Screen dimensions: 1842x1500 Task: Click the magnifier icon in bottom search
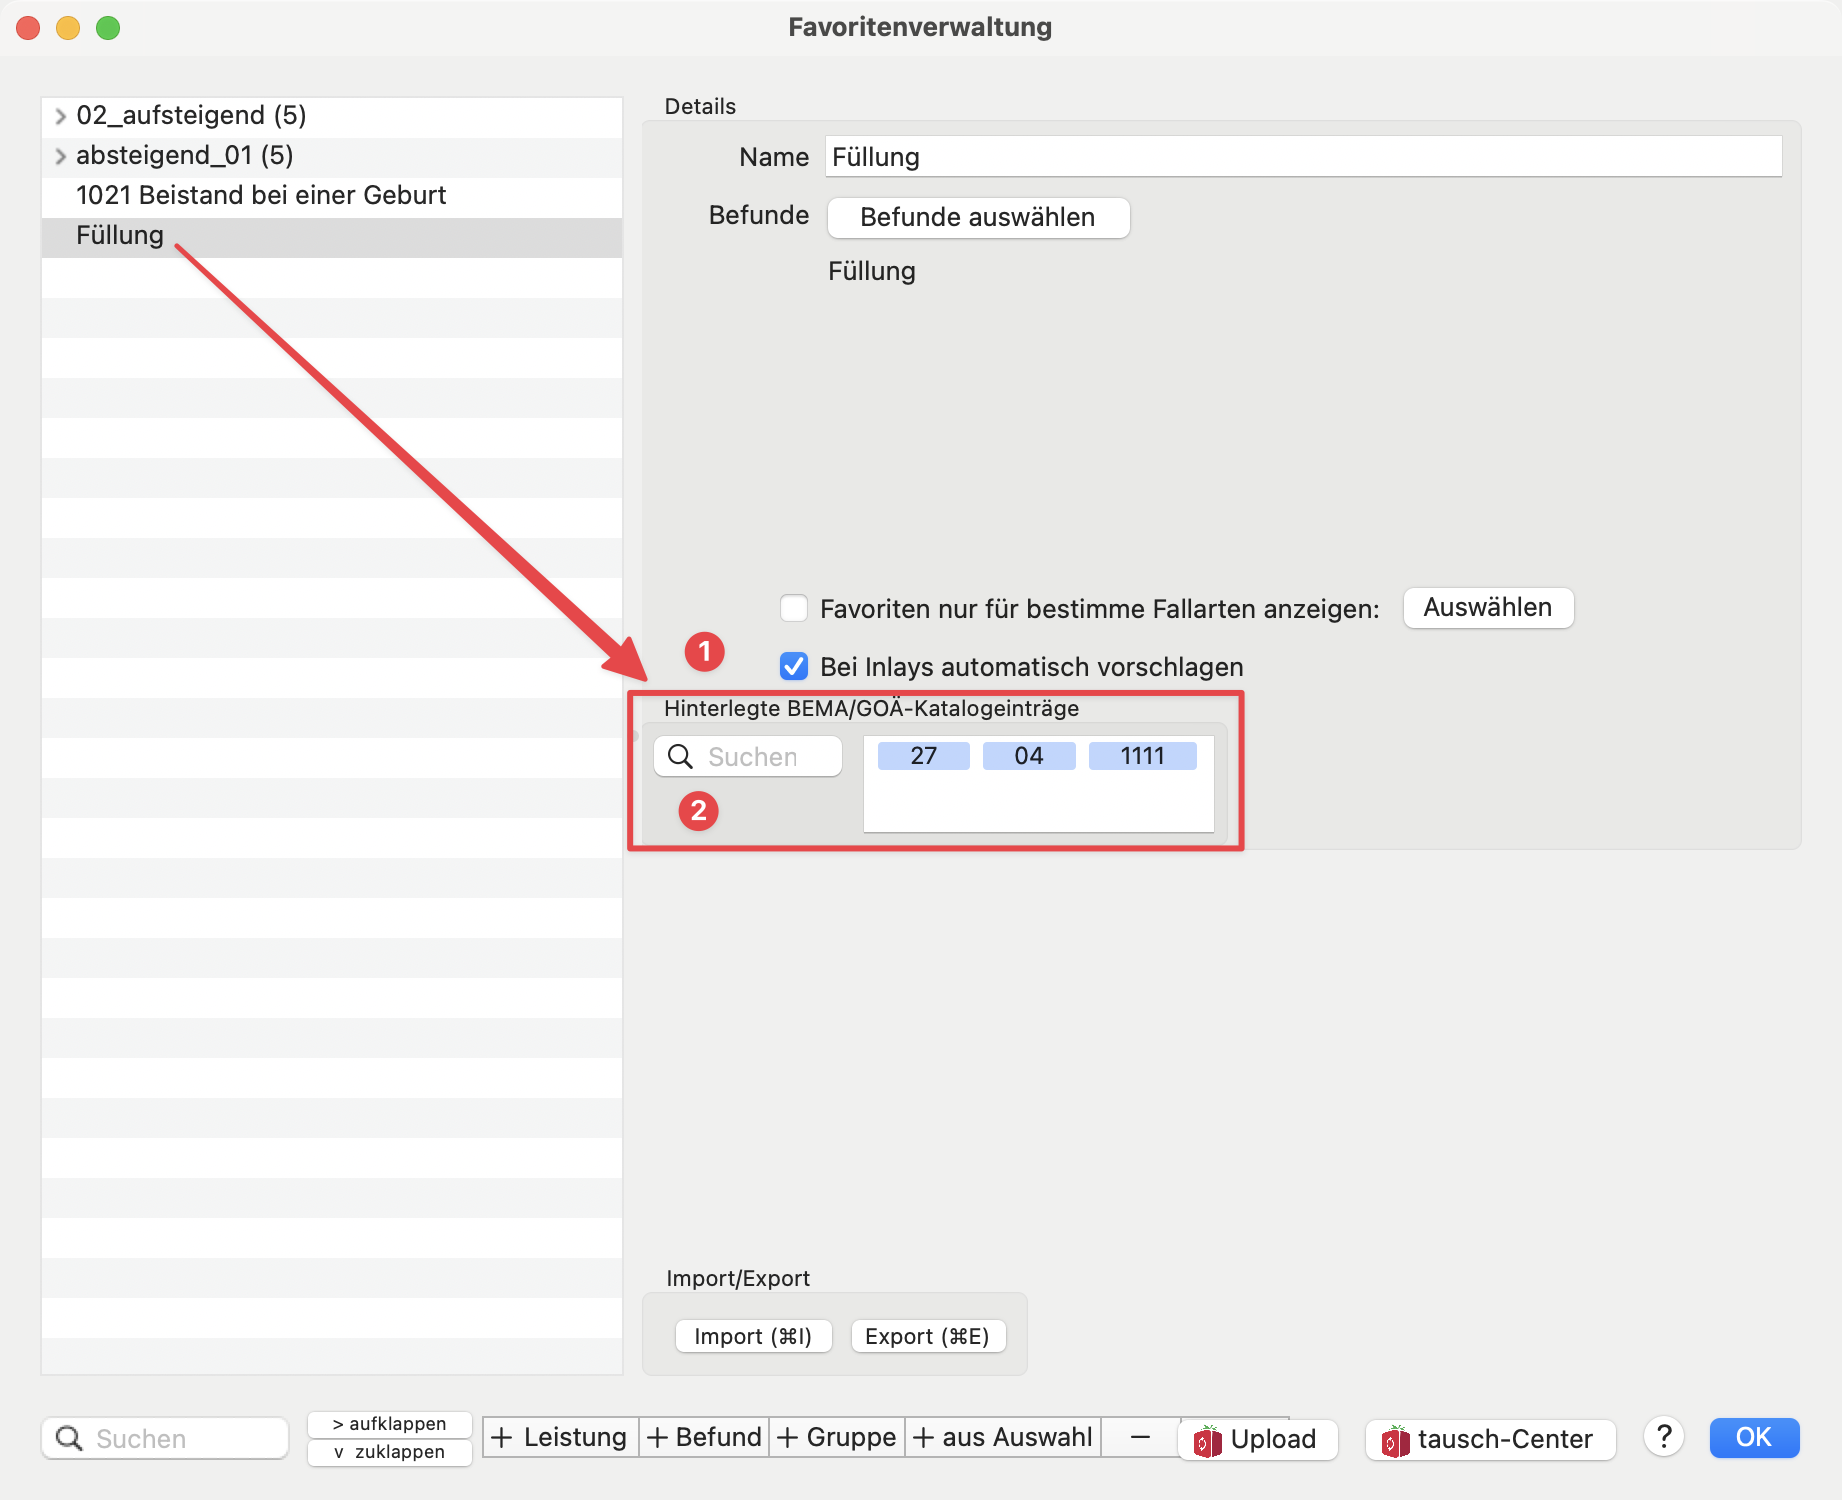(69, 1438)
